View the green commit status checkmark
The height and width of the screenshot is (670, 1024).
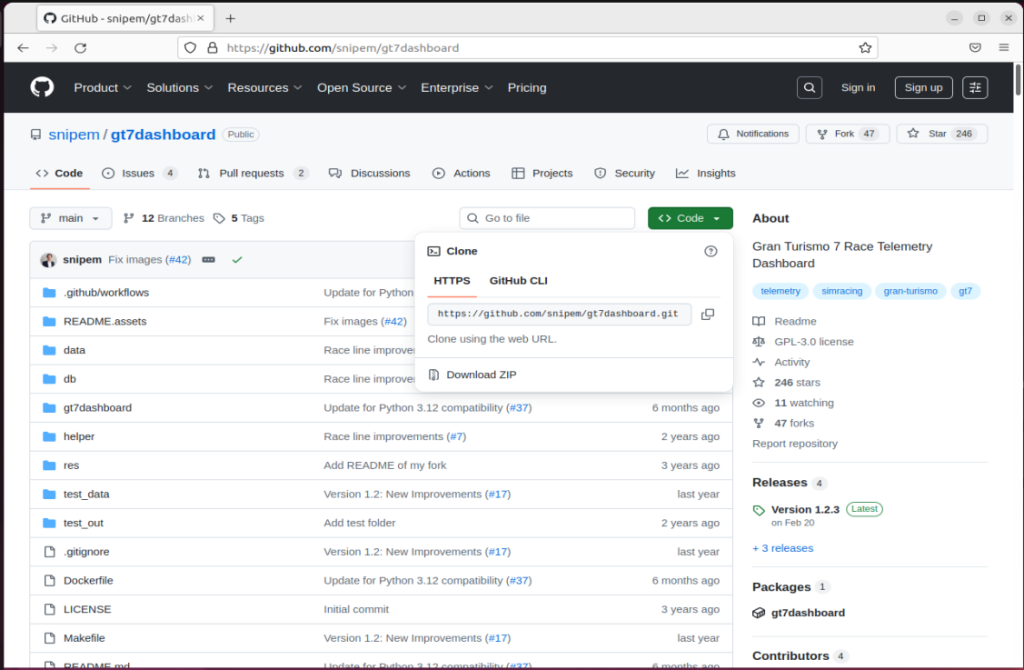pyautogui.click(x=237, y=260)
